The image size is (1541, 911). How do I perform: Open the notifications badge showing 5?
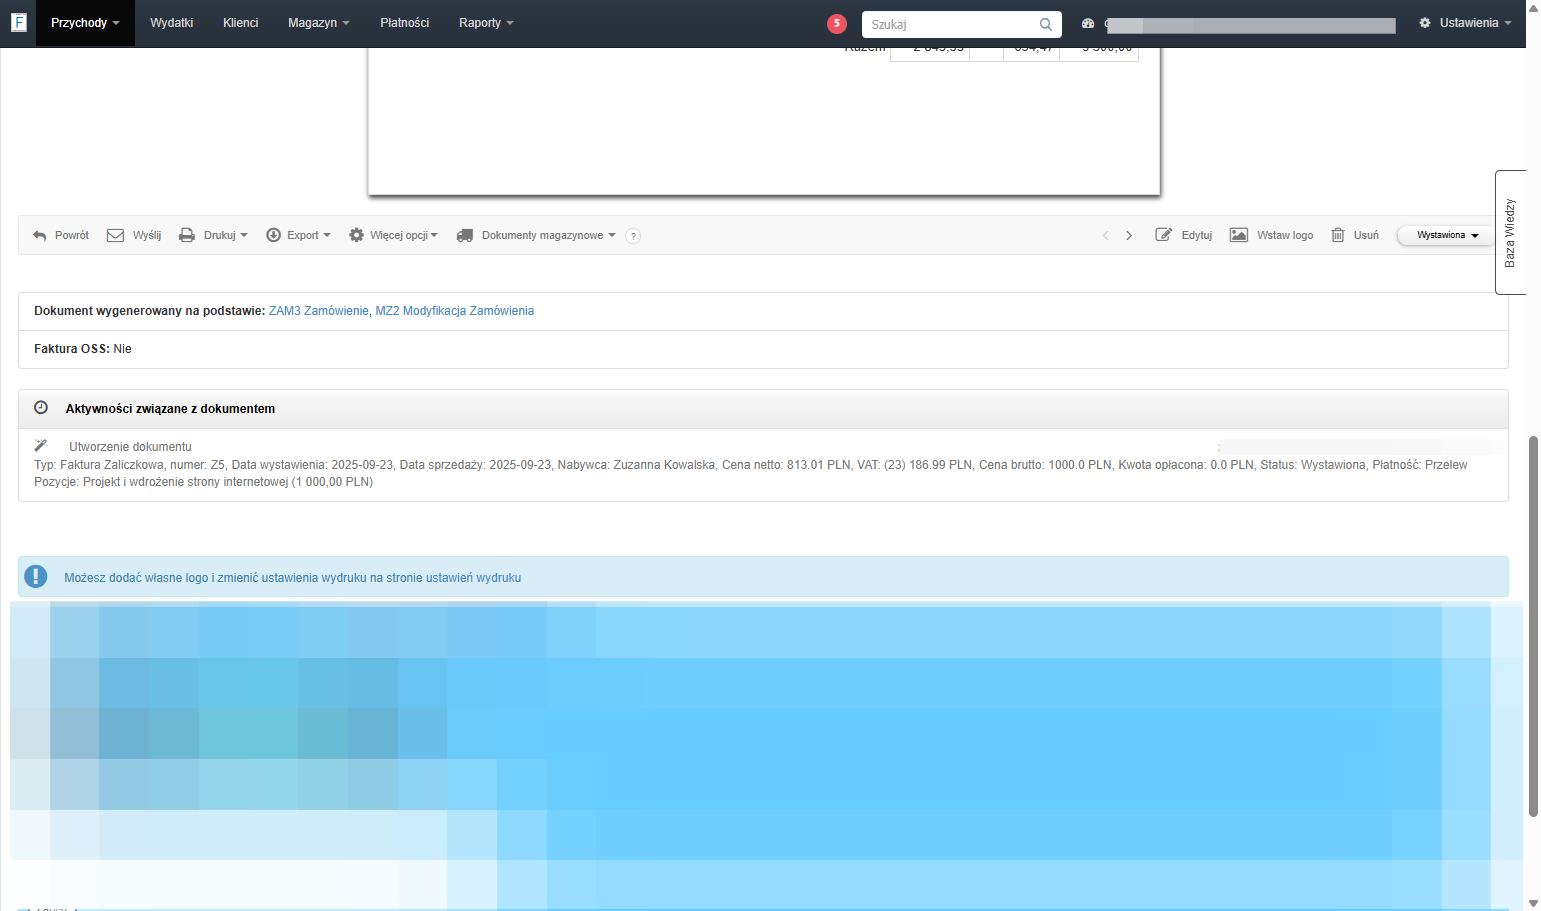click(x=837, y=24)
